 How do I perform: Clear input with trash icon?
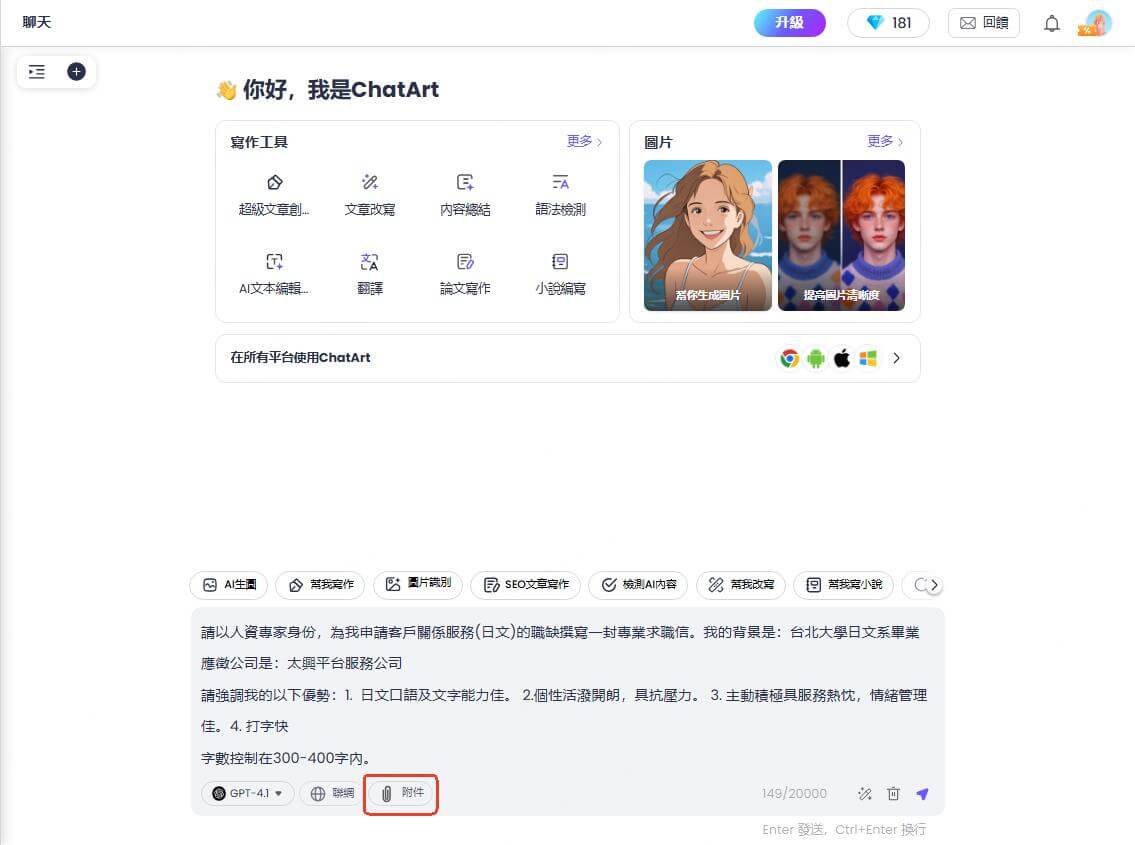click(x=894, y=794)
